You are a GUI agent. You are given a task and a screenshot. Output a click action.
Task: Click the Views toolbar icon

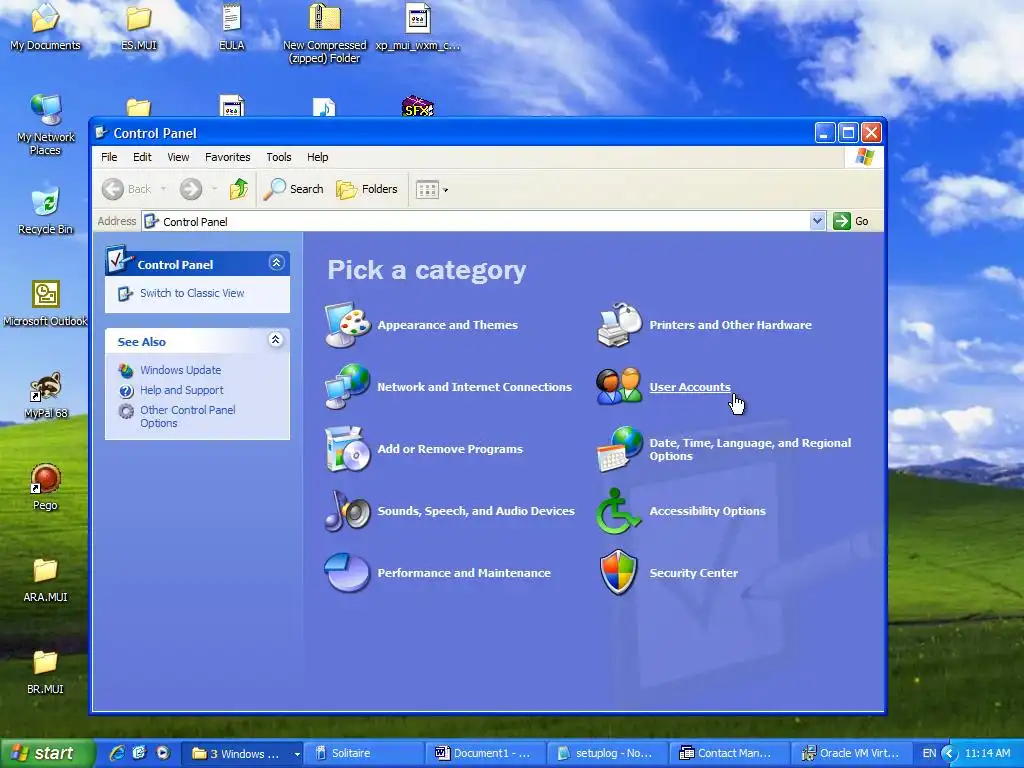click(x=426, y=190)
